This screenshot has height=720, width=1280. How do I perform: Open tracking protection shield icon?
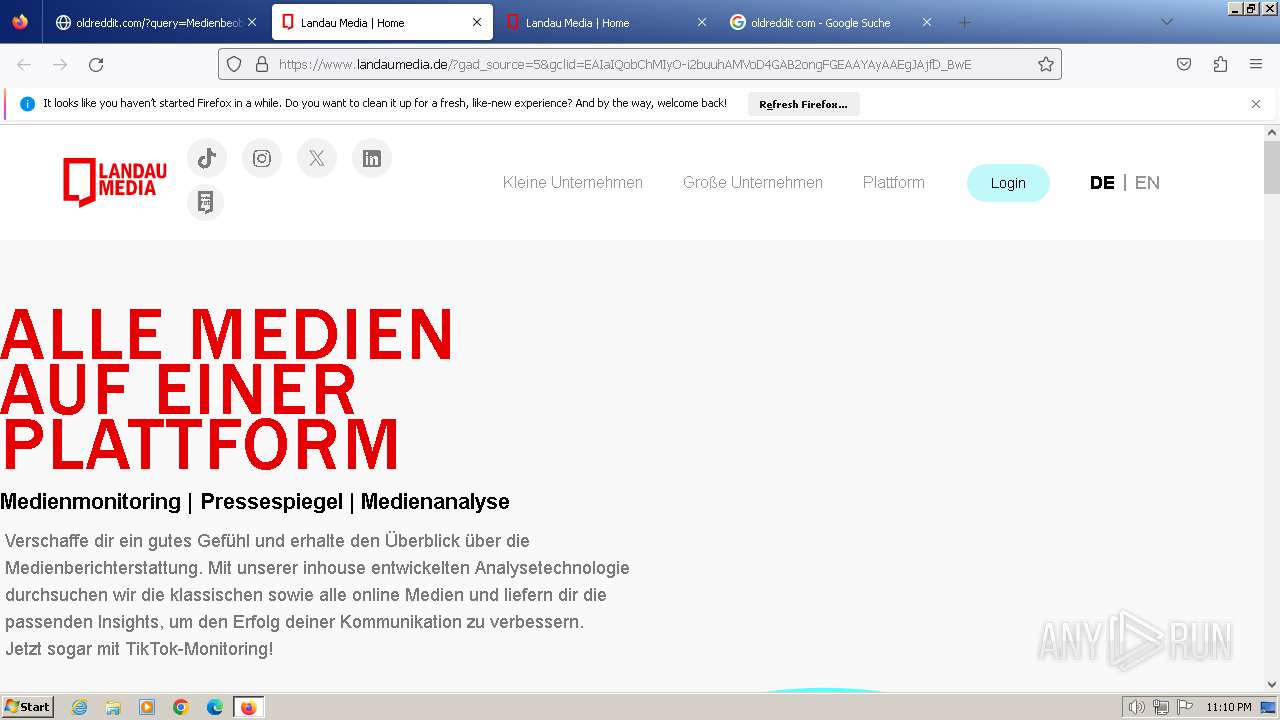click(234, 64)
